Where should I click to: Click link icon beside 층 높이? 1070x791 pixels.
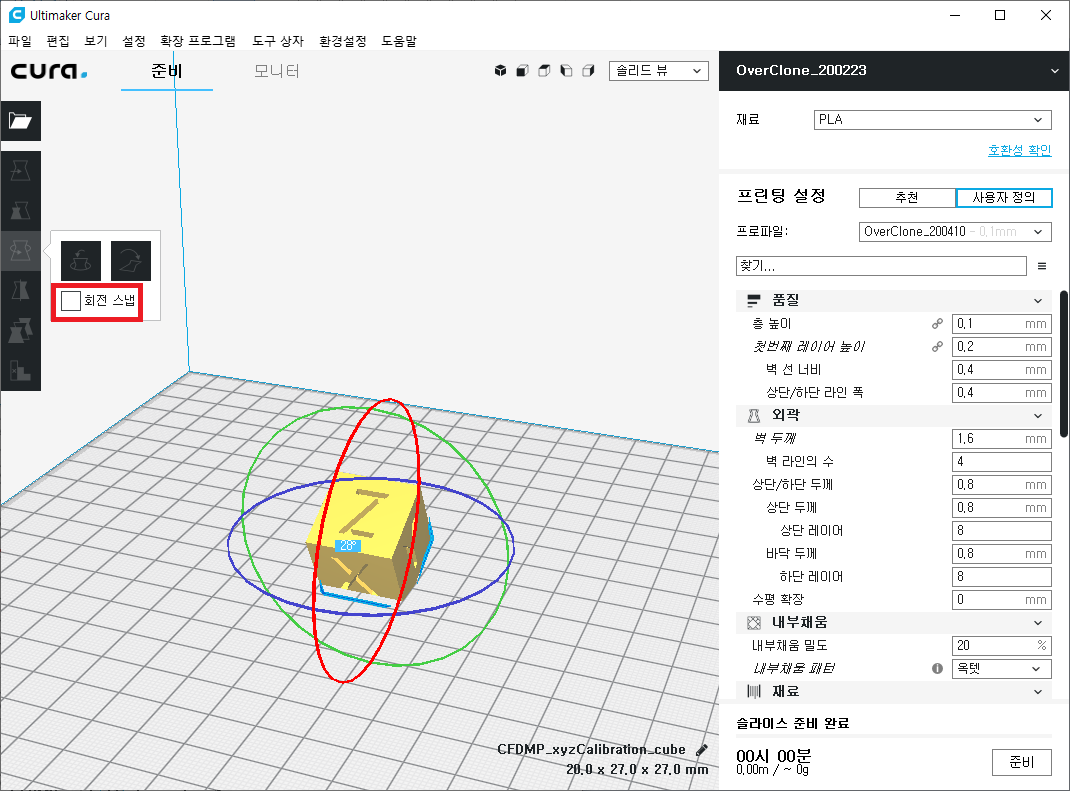[938, 323]
